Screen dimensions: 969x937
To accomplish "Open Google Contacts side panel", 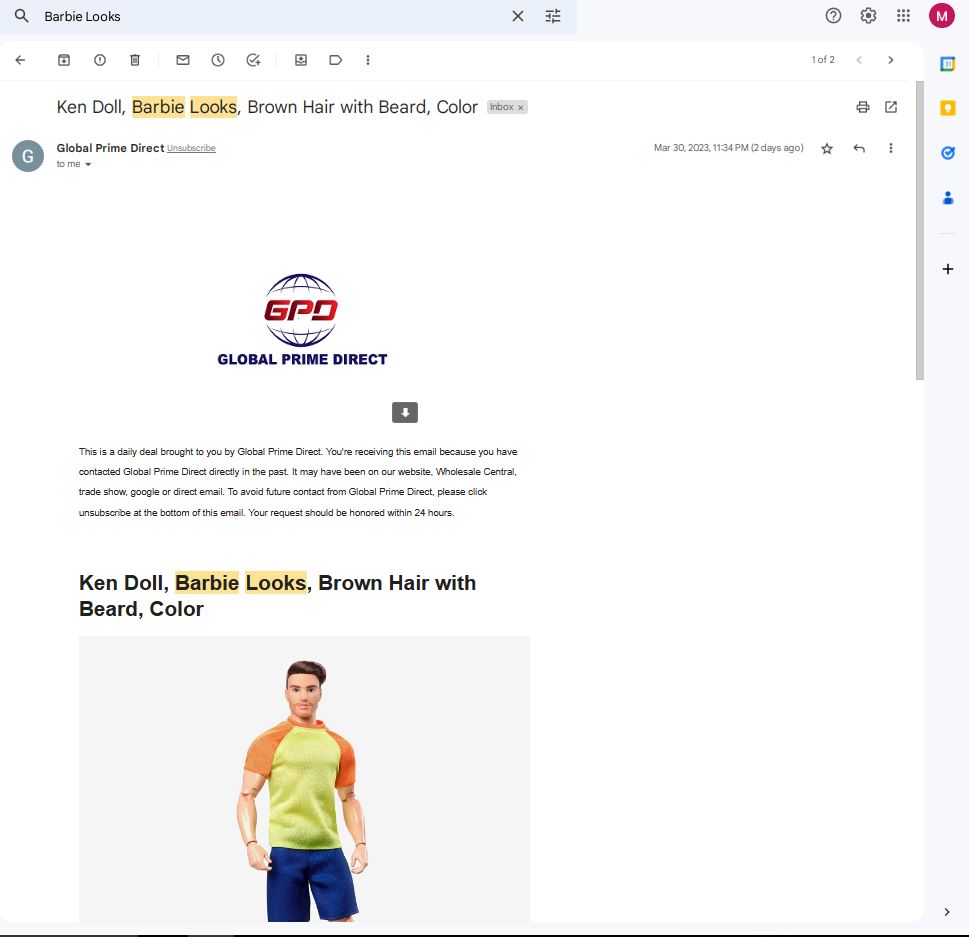I will pyautogui.click(x=947, y=198).
